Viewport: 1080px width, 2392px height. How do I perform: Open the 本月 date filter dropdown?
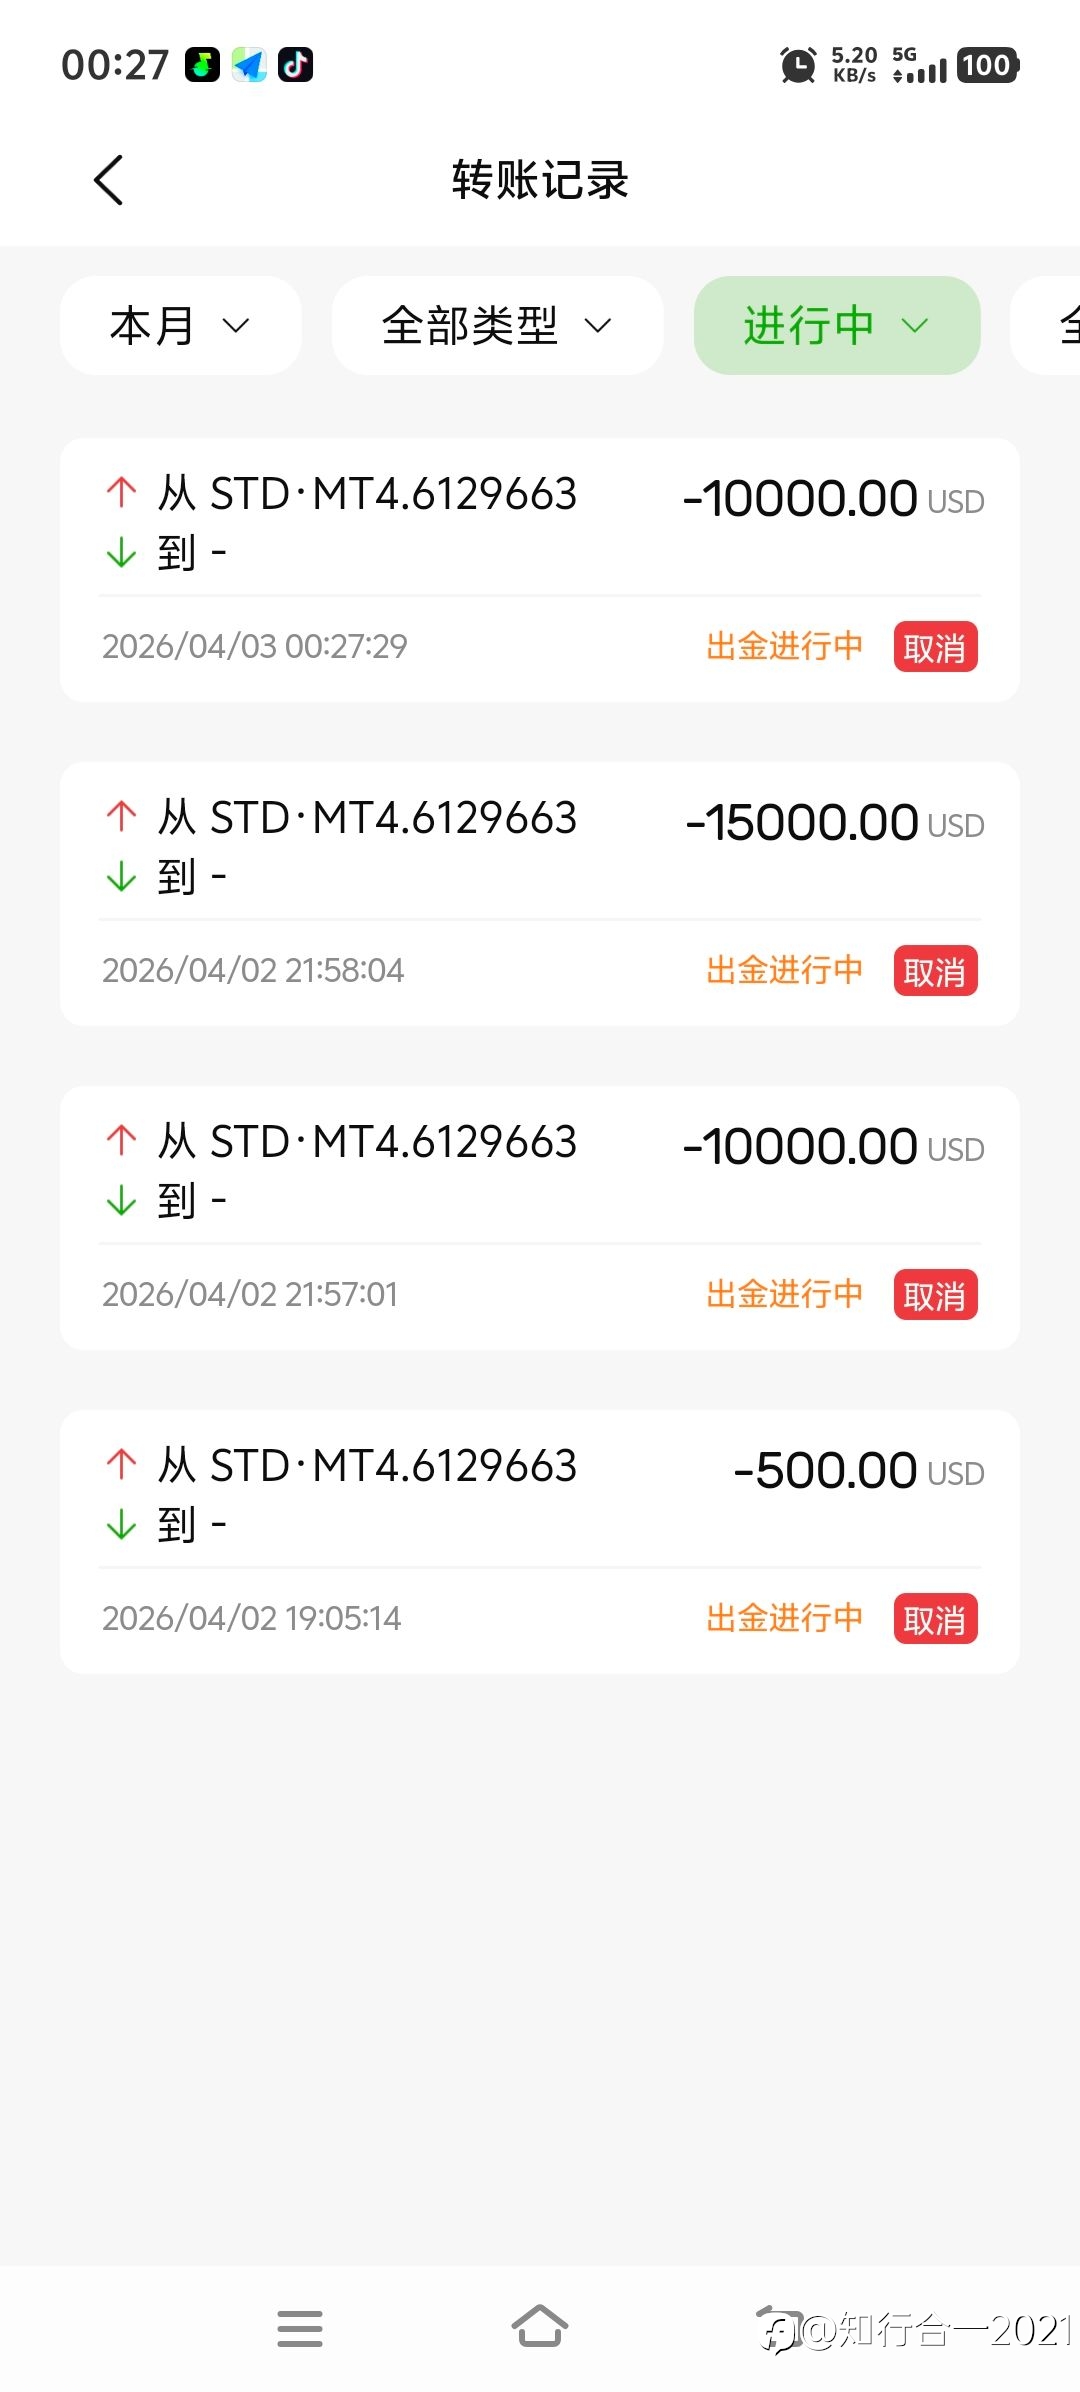pos(180,326)
